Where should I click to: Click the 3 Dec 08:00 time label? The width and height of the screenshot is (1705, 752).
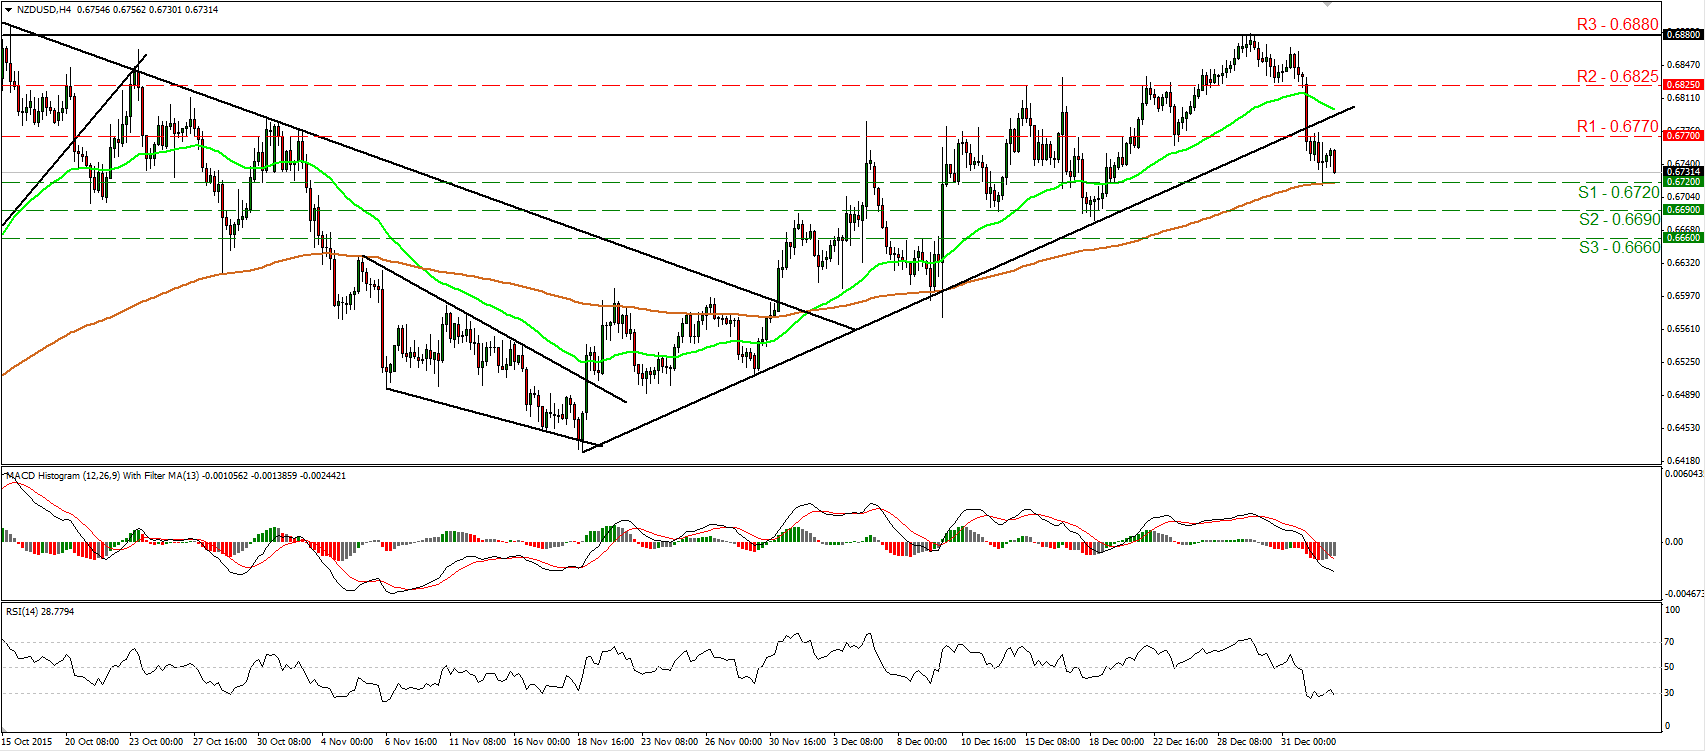[858, 742]
